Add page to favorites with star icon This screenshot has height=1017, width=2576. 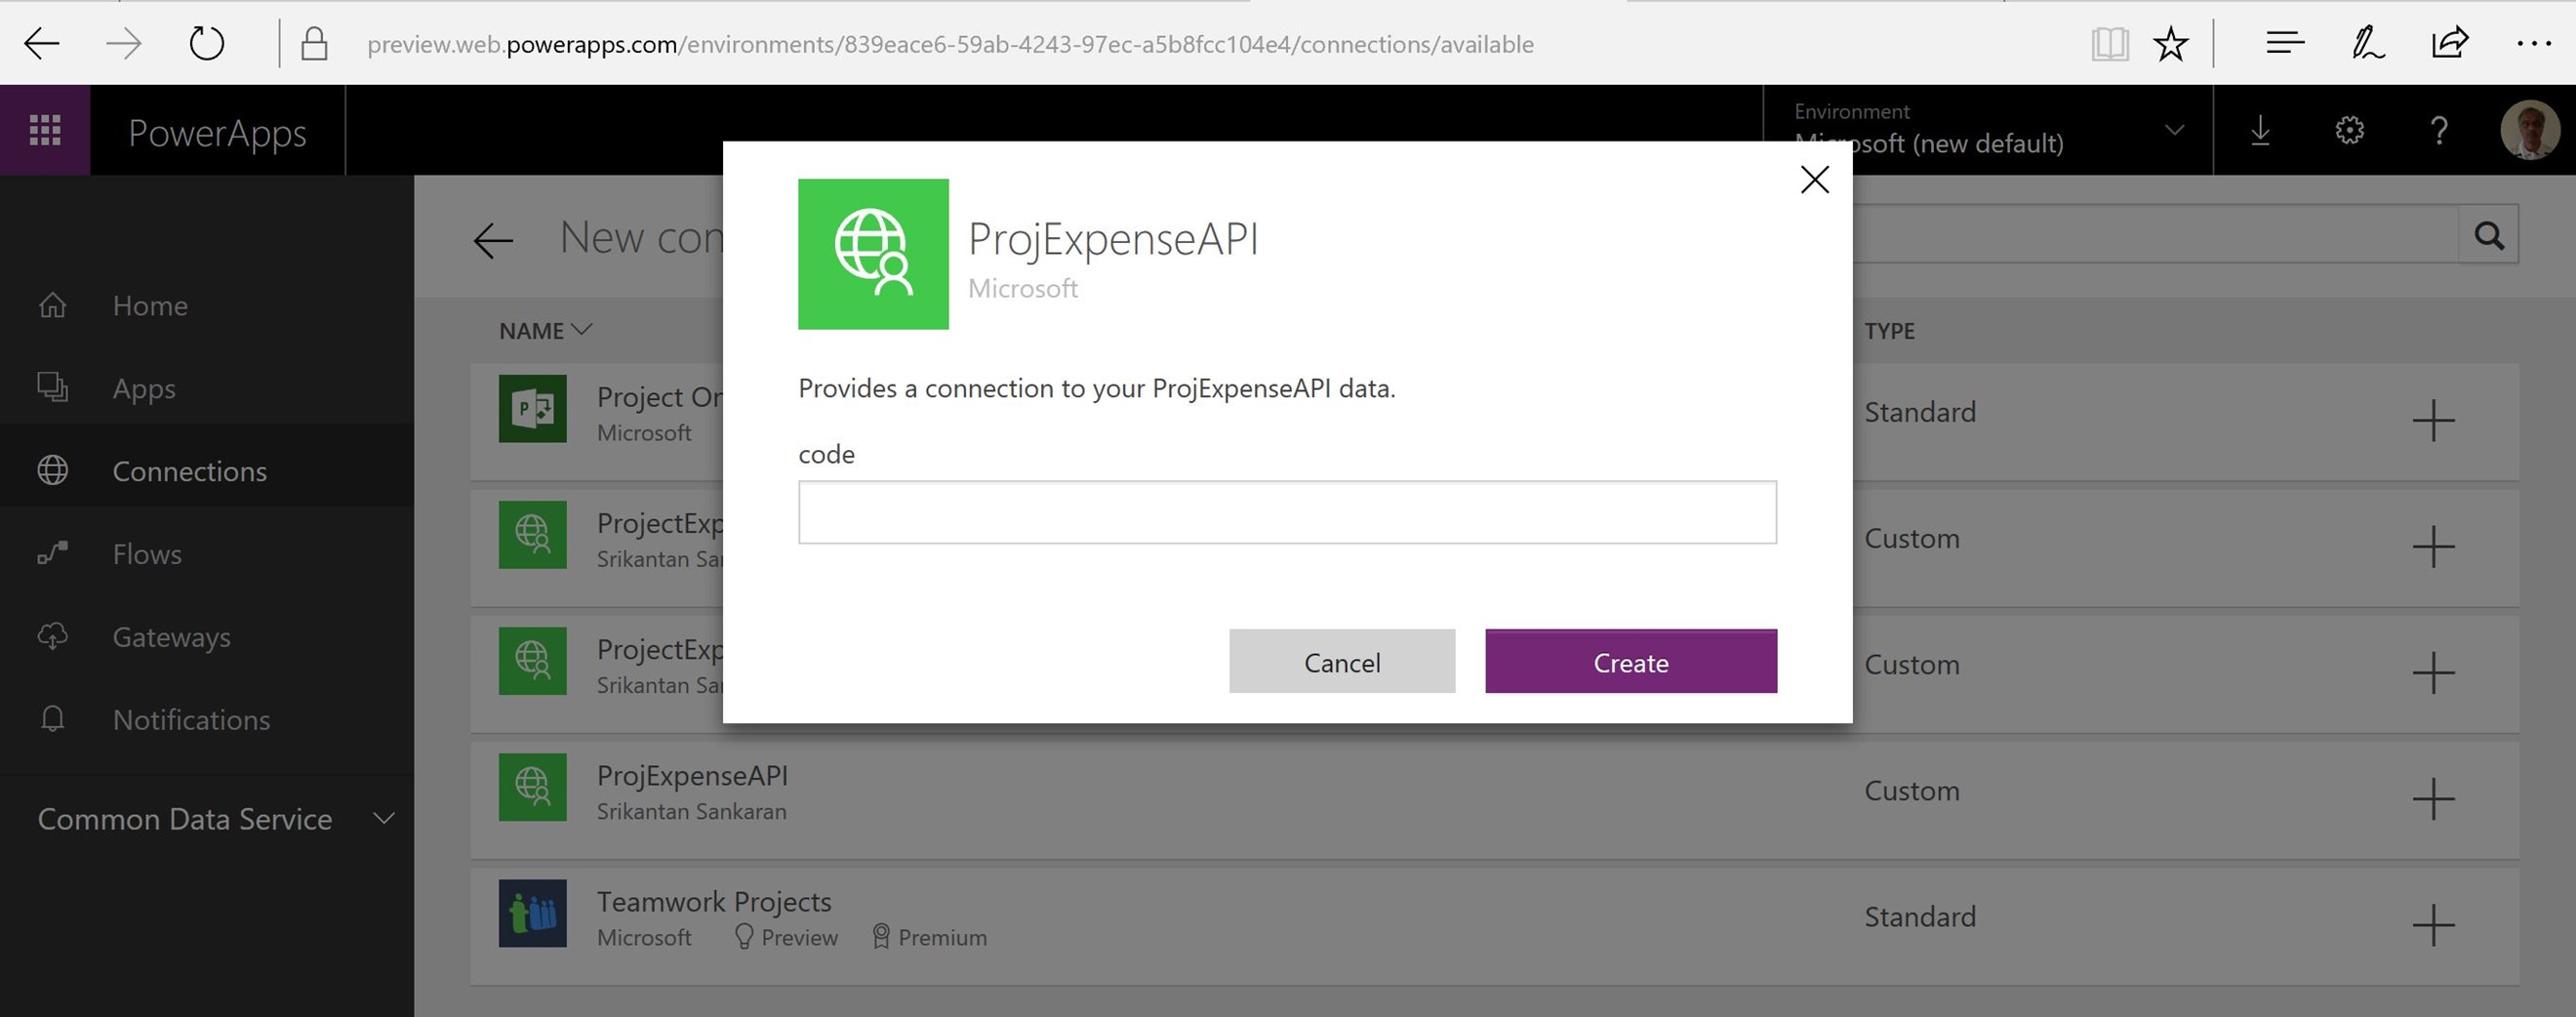(2170, 44)
